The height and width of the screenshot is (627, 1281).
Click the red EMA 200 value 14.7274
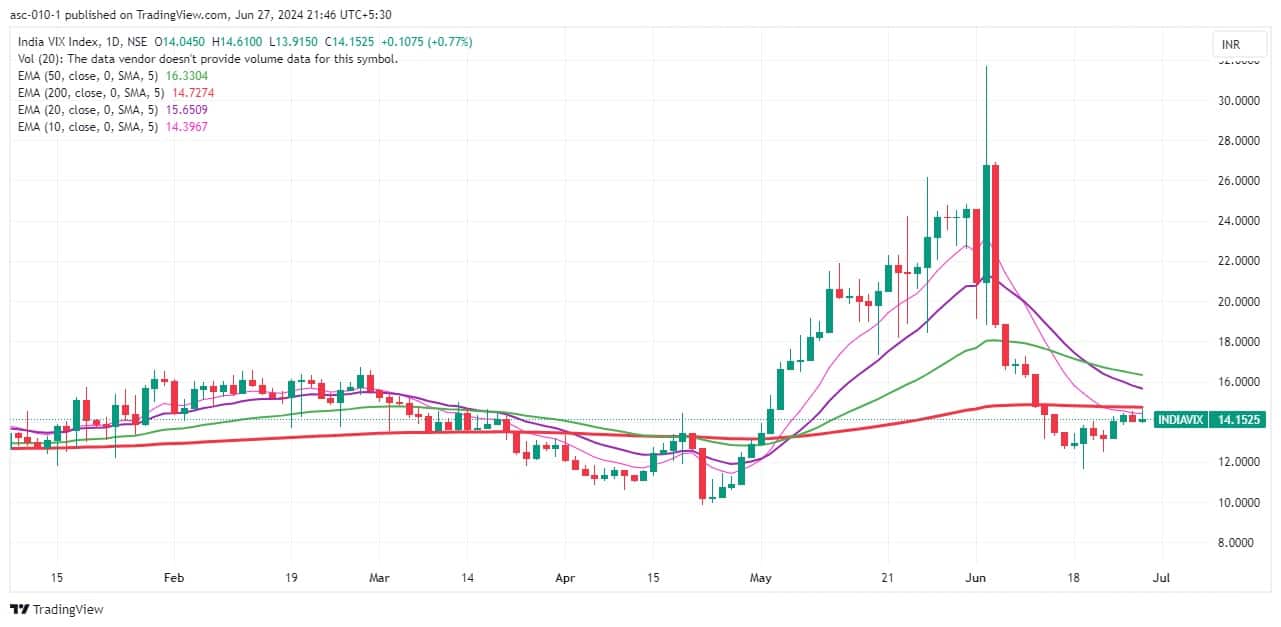[x=194, y=93]
